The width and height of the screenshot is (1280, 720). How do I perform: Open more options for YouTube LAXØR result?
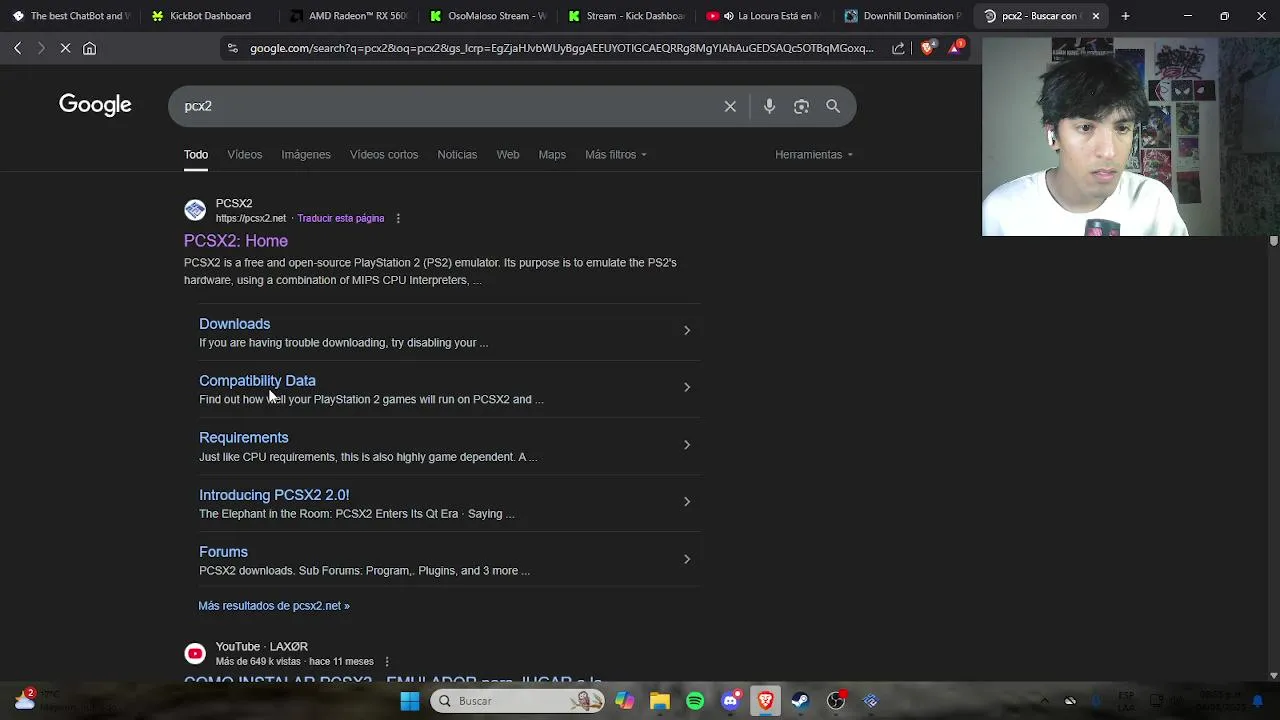click(387, 661)
